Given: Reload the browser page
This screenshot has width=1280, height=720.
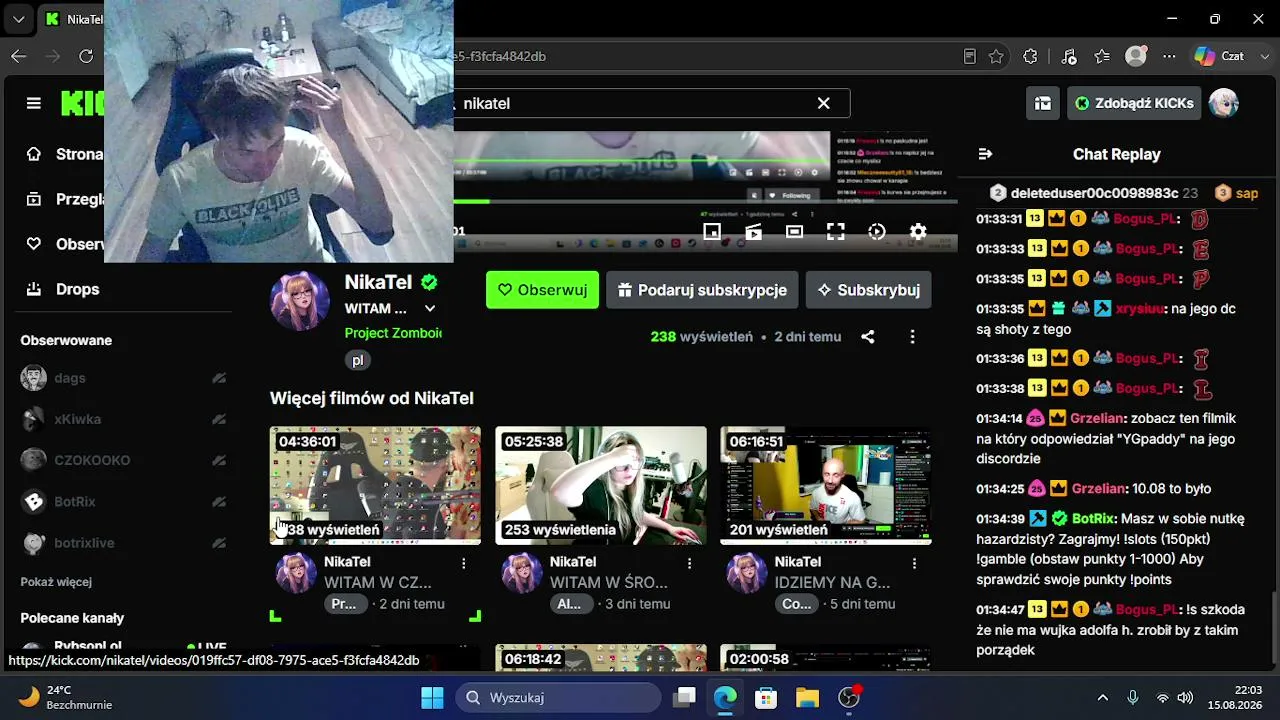Looking at the screenshot, I should pos(86,57).
